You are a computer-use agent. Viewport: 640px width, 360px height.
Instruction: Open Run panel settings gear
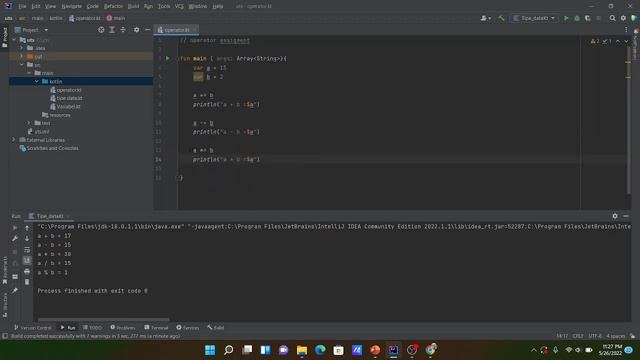615,216
